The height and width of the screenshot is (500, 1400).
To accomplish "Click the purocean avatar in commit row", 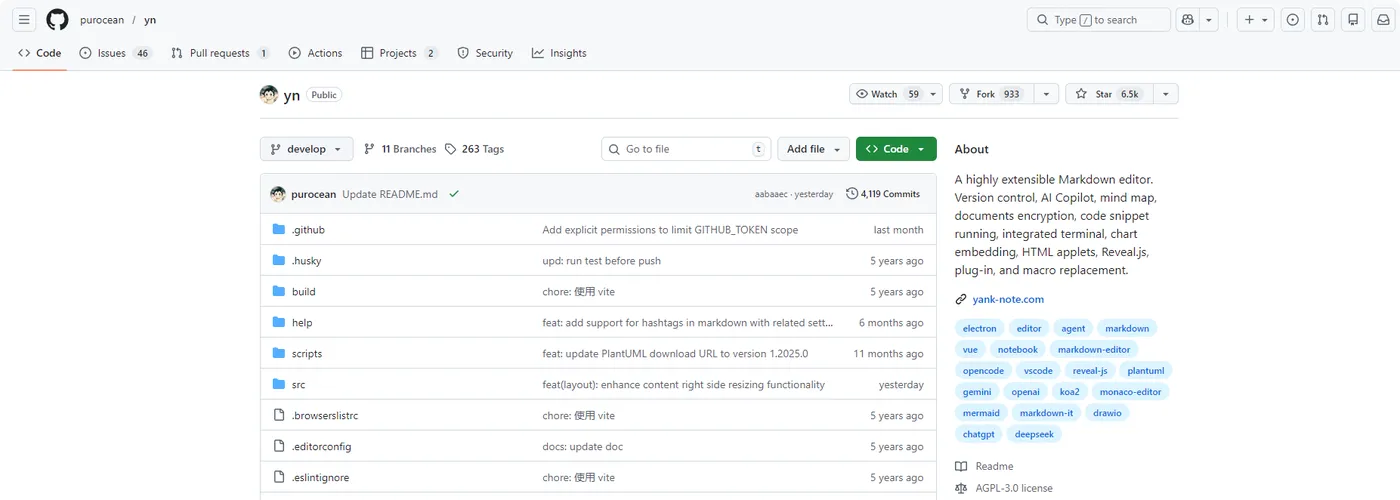I will click(x=278, y=194).
